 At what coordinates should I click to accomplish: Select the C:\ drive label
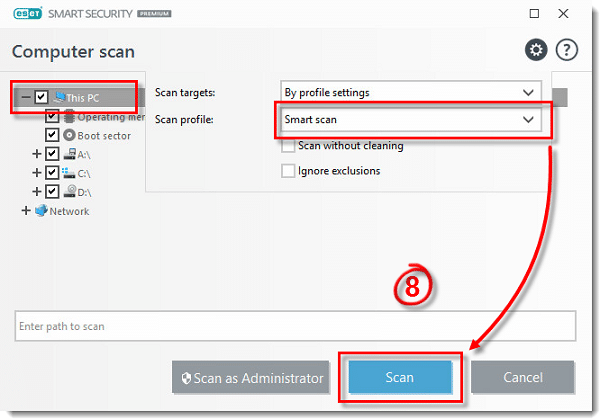[84, 173]
